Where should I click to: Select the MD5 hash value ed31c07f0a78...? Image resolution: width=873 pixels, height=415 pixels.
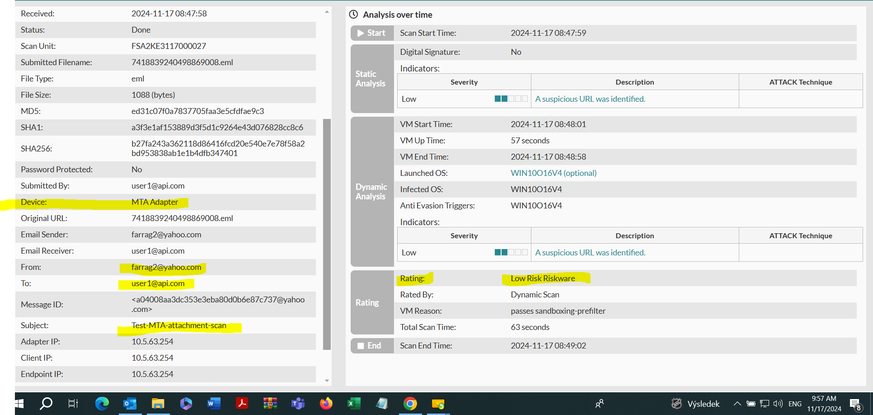point(198,111)
